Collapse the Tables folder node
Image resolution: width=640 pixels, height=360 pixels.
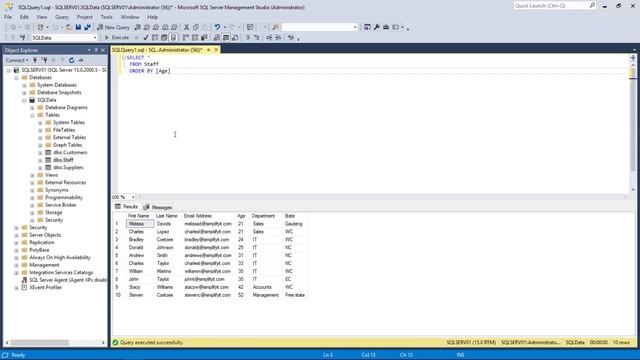click(32, 115)
